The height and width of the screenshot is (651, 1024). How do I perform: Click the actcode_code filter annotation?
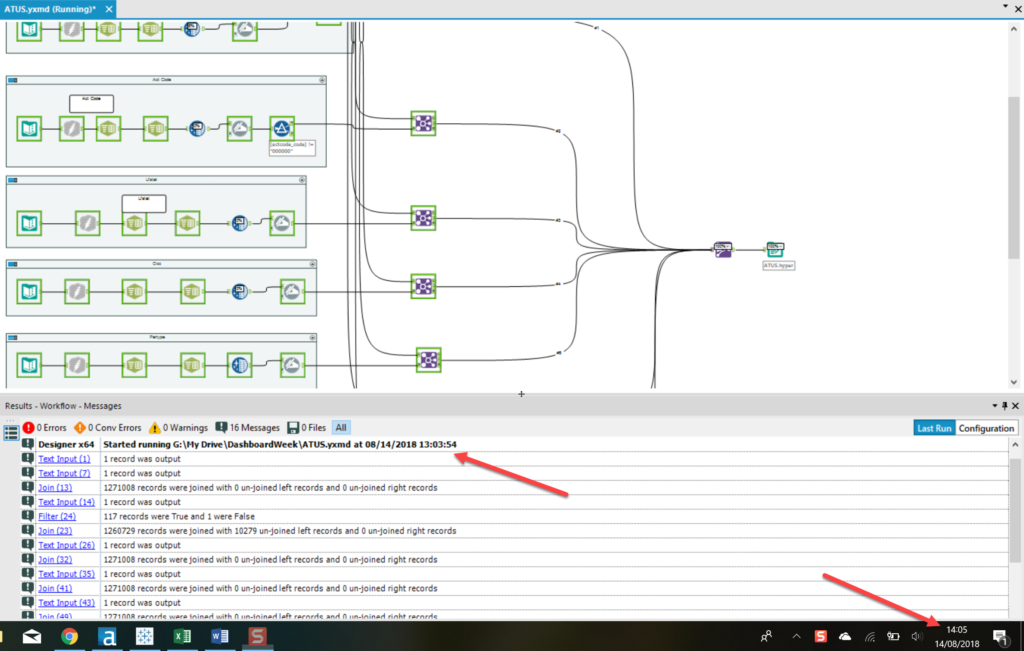tap(292, 148)
